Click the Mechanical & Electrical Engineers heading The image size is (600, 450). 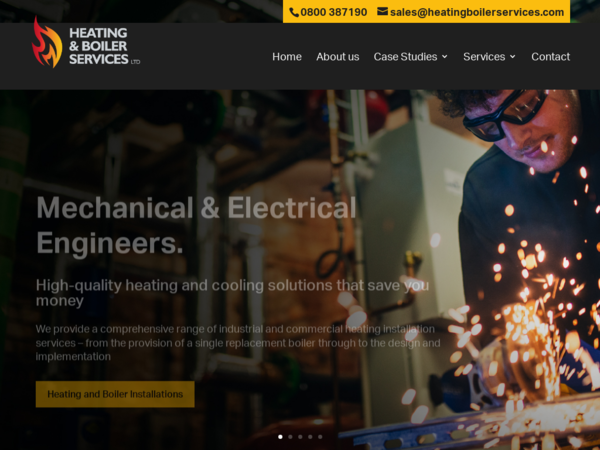[196, 225]
